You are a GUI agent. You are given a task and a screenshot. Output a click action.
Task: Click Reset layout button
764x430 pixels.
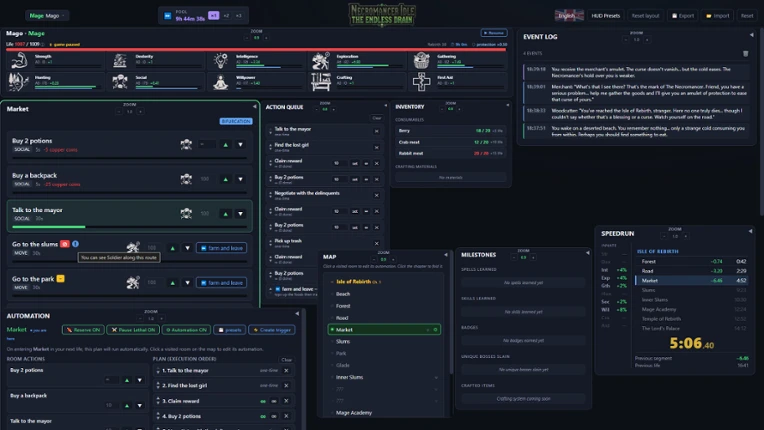645,16
